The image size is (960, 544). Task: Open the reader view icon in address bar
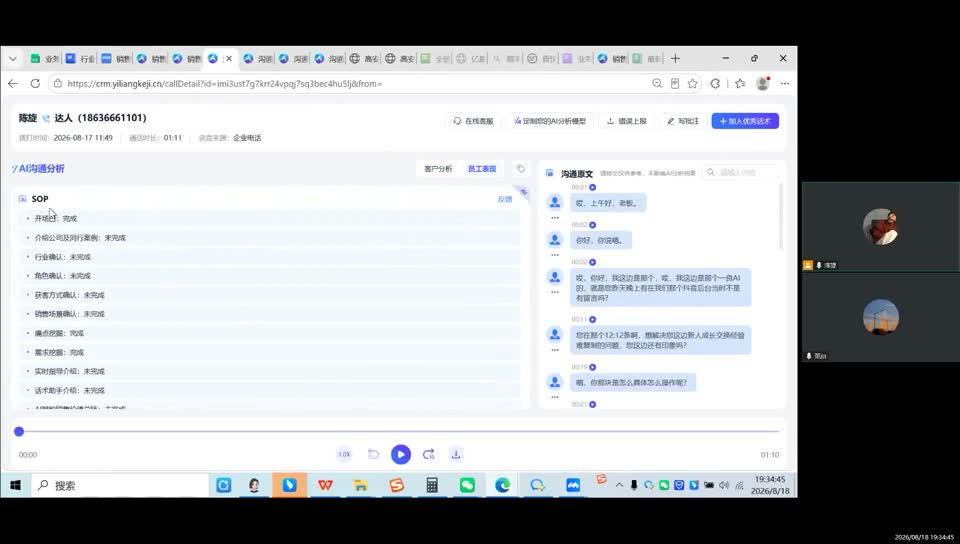click(x=675, y=84)
